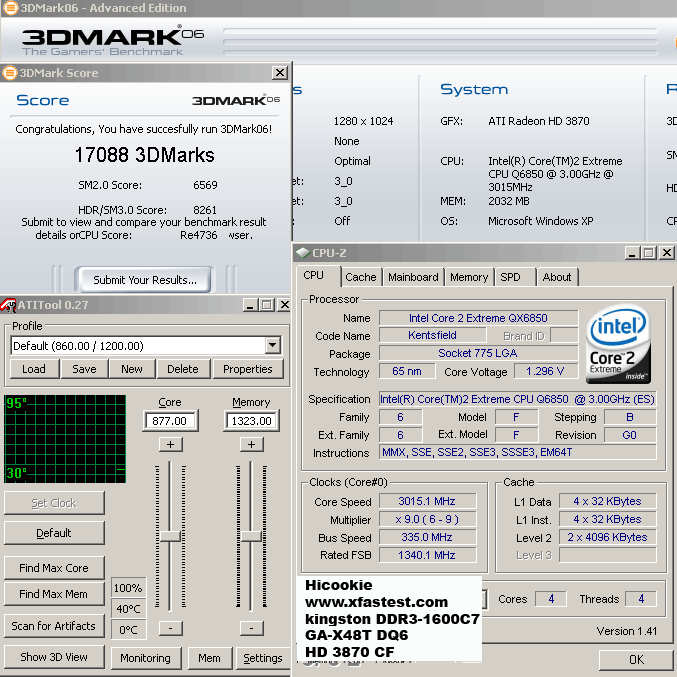Image resolution: width=677 pixels, height=677 pixels.
Task: Click the Level 2 cache value 2 x 4096 KBytes
Action: [607, 537]
